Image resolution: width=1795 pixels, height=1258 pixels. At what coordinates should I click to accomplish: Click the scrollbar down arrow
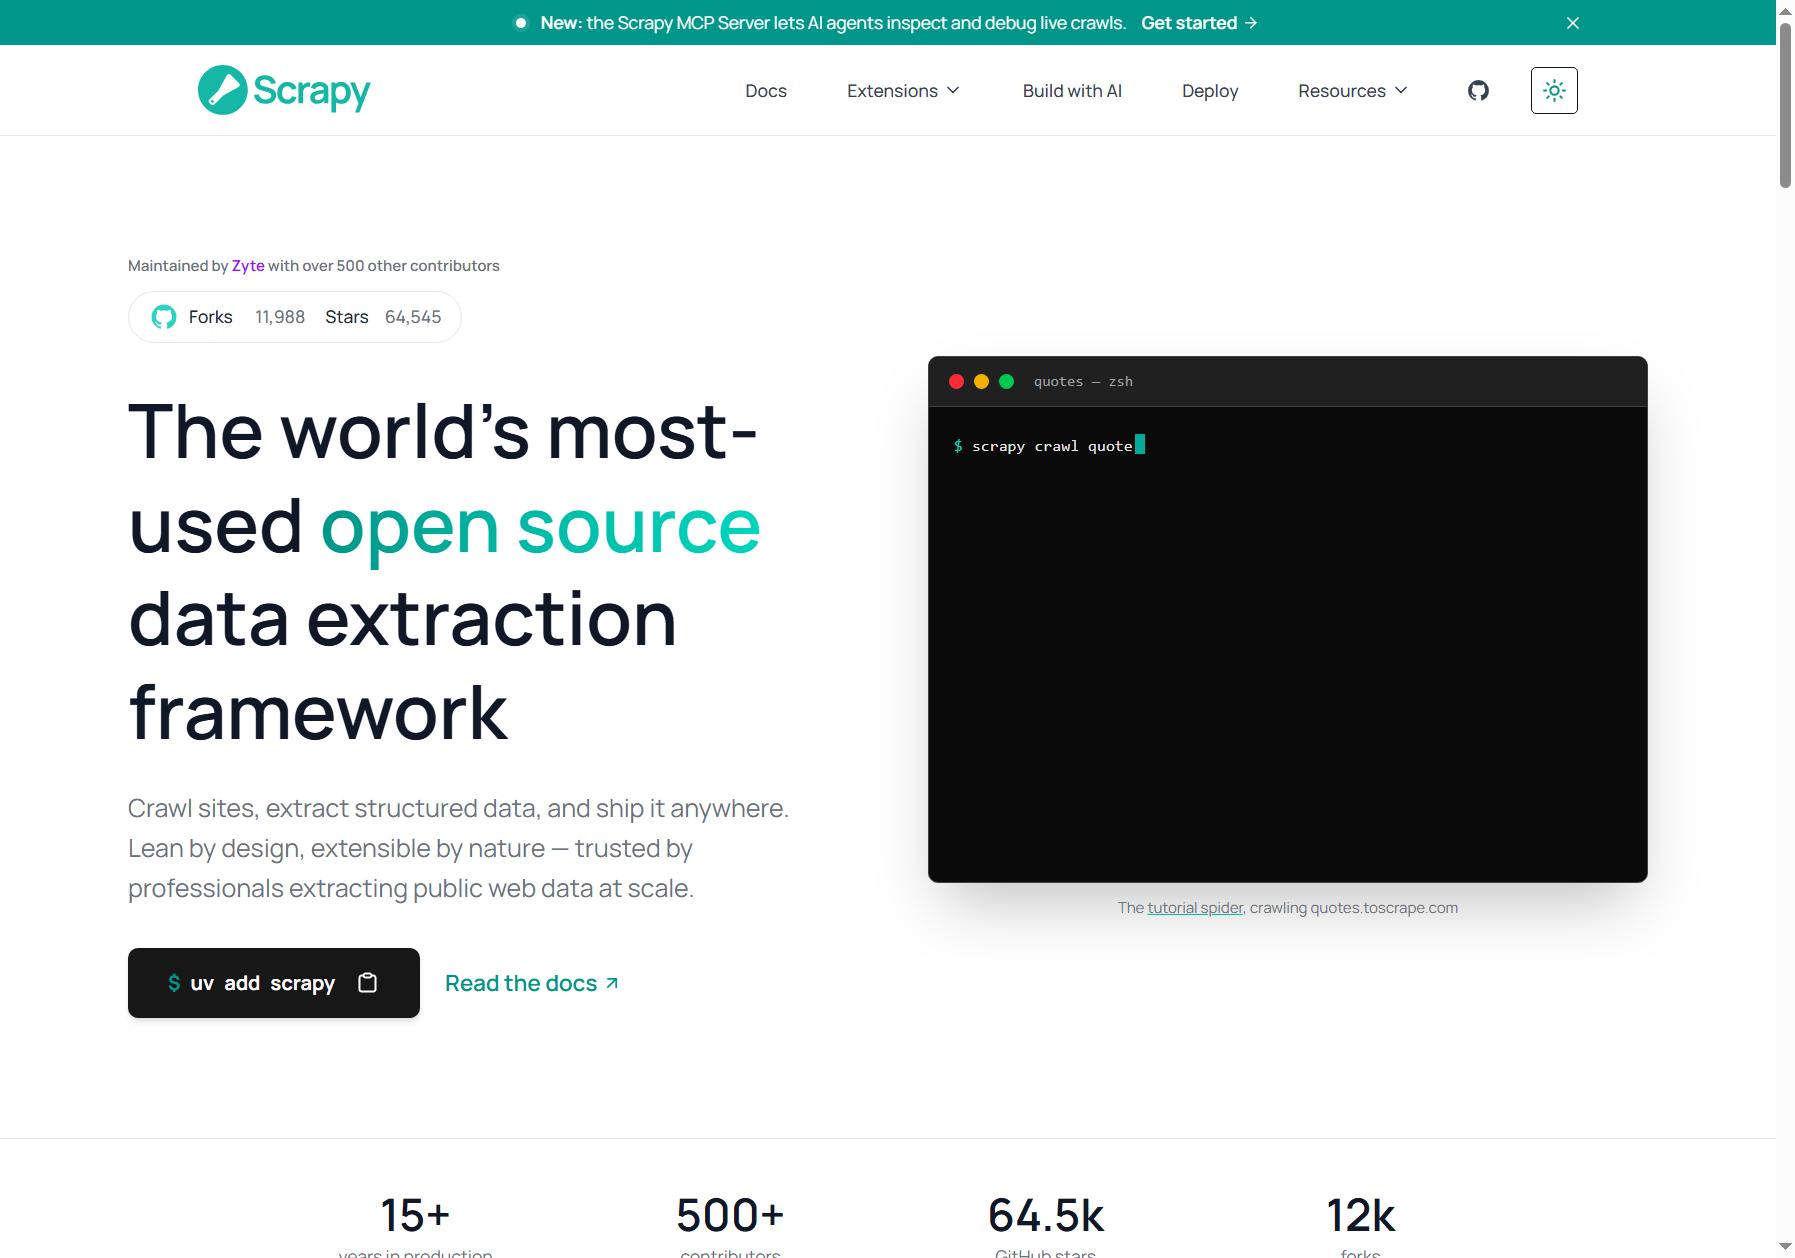pos(1785,1247)
